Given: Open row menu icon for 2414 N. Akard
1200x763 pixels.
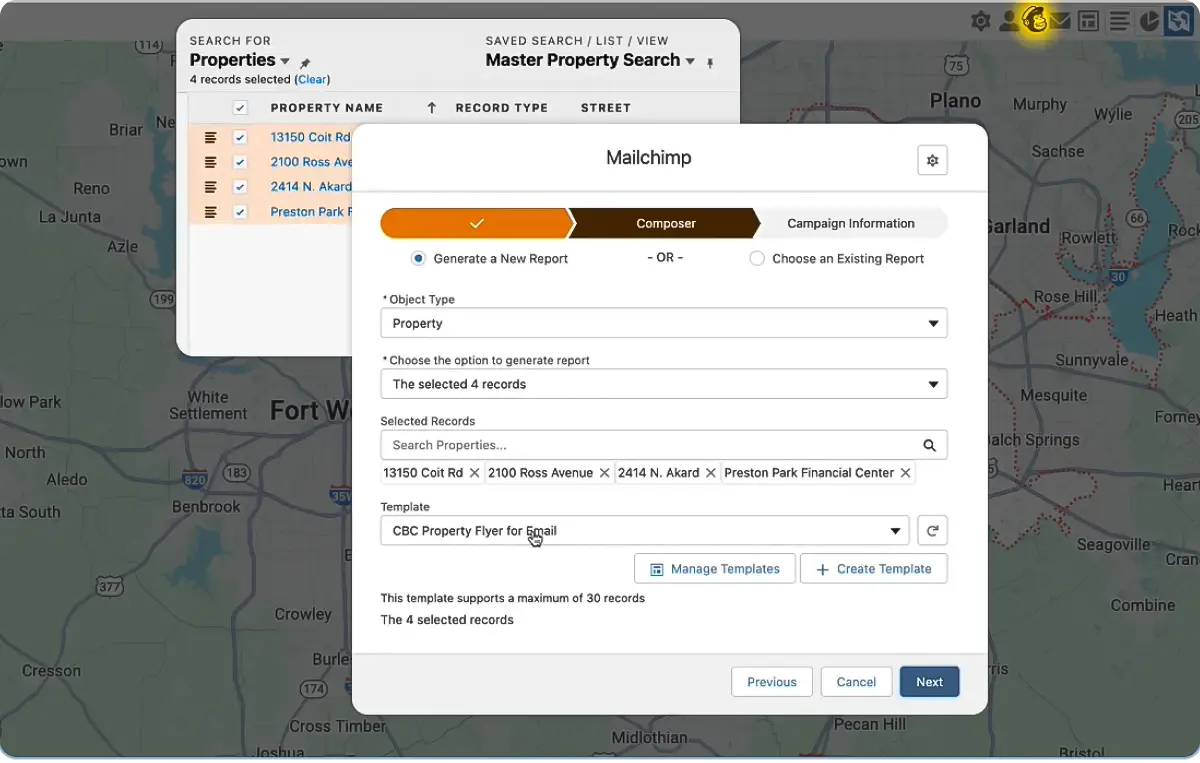Looking at the screenshot, I should [211, 187].
